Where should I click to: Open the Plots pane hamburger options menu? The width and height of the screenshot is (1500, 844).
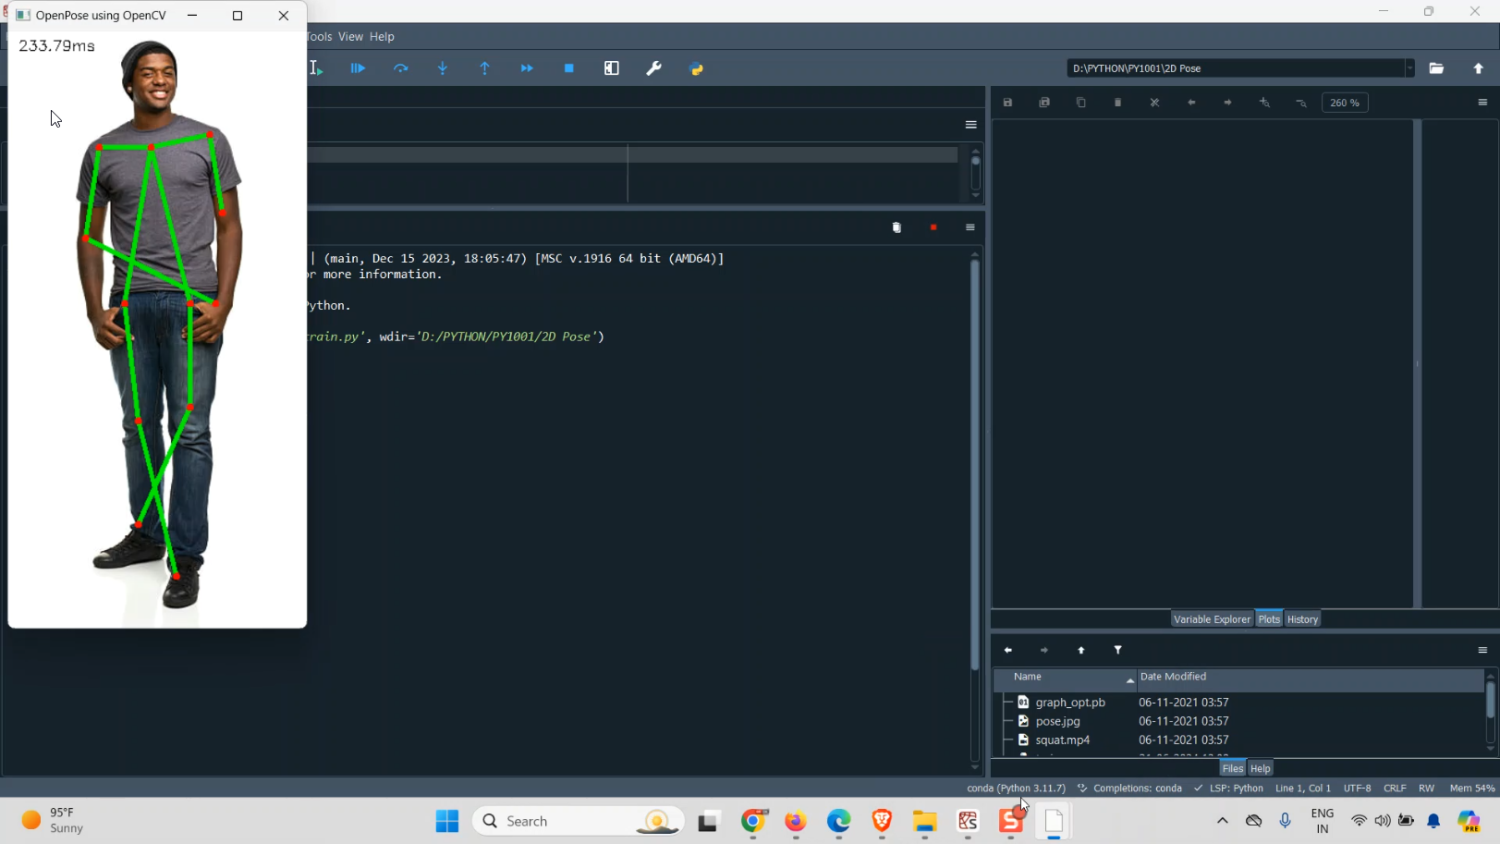pyautogui.click(x=1482, y=103)
